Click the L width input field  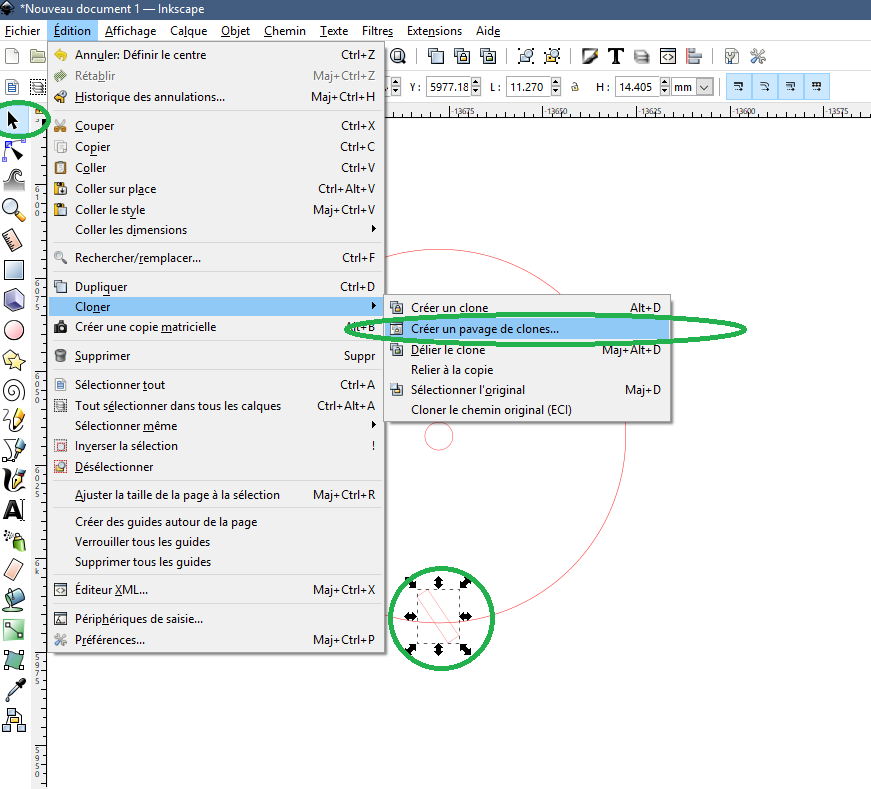tap(528, 87)
